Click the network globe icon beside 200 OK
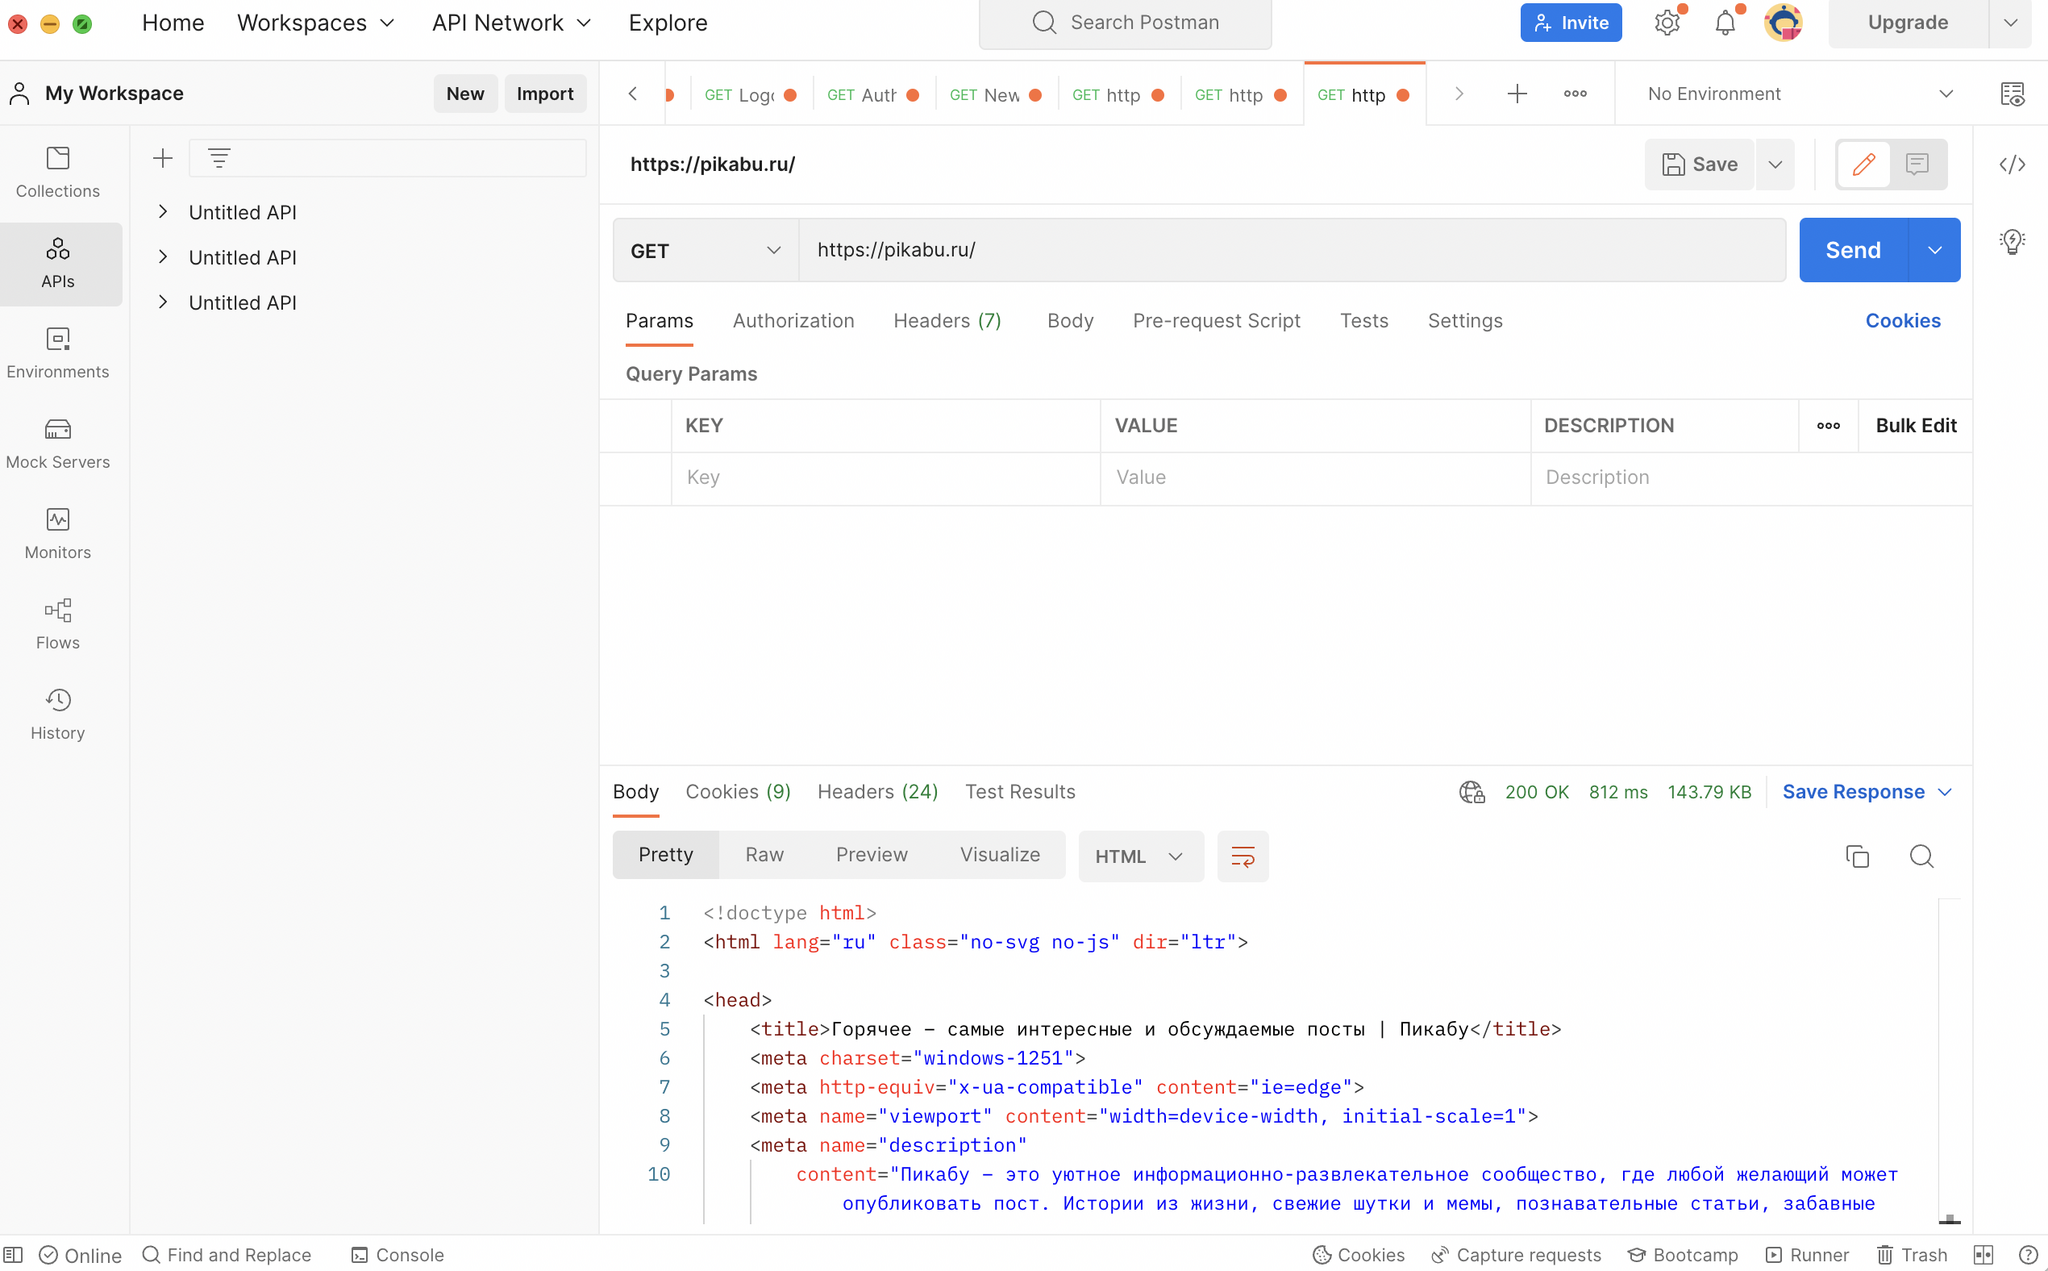This screenshot has width=2048, height=1271. 1472,793
